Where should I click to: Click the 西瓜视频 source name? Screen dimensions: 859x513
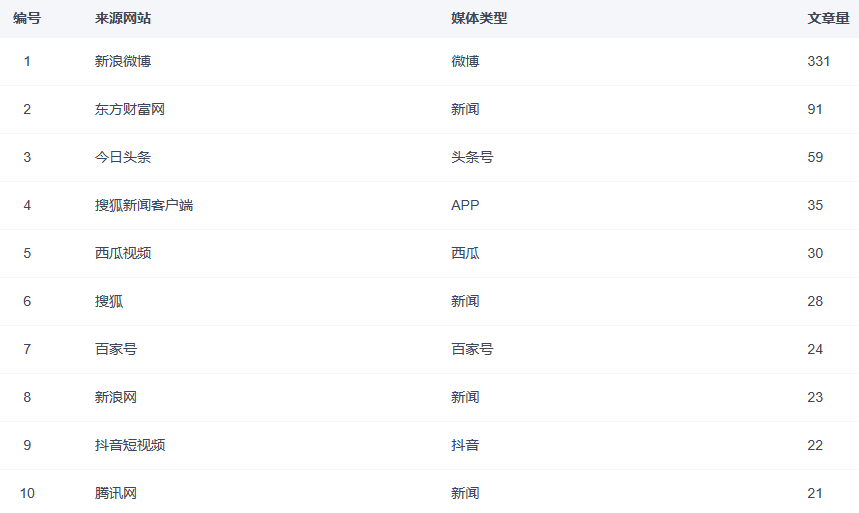[x=123, y=253]
